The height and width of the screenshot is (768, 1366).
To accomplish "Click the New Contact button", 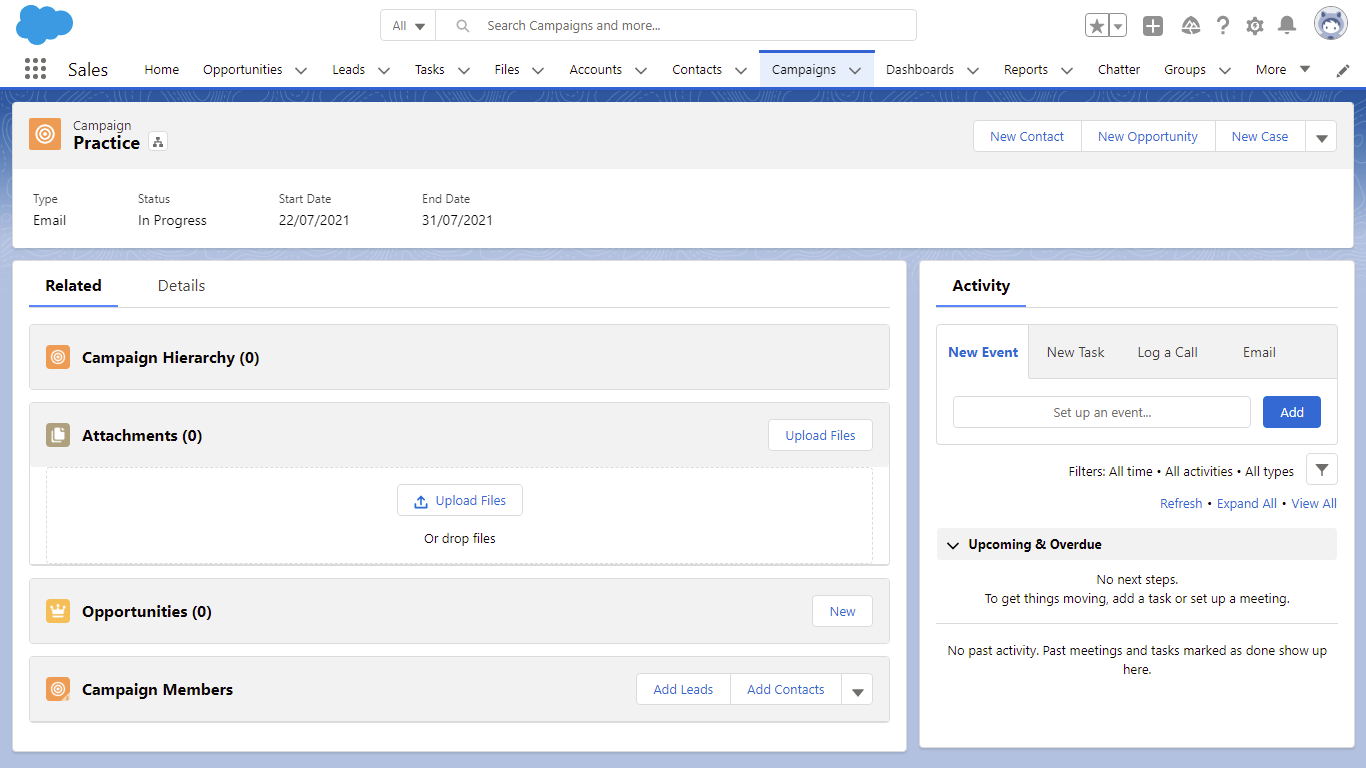I will (x=1027, y=137).
